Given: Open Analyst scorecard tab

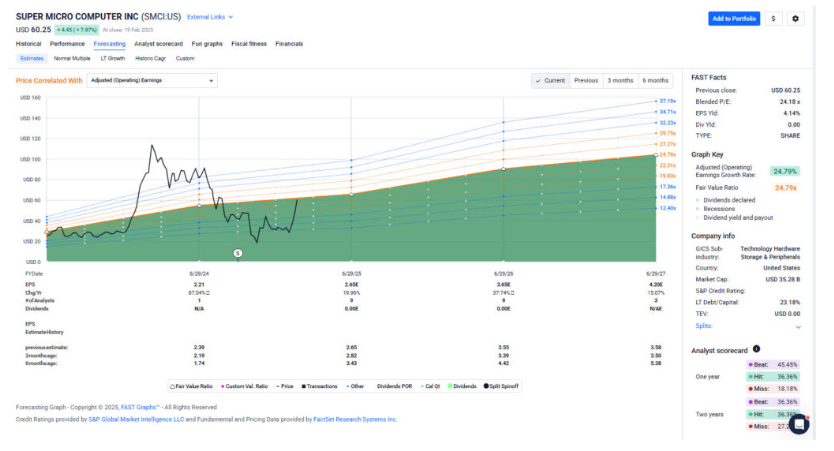Looking at the screenshot, I should click(x=159, y=44).
